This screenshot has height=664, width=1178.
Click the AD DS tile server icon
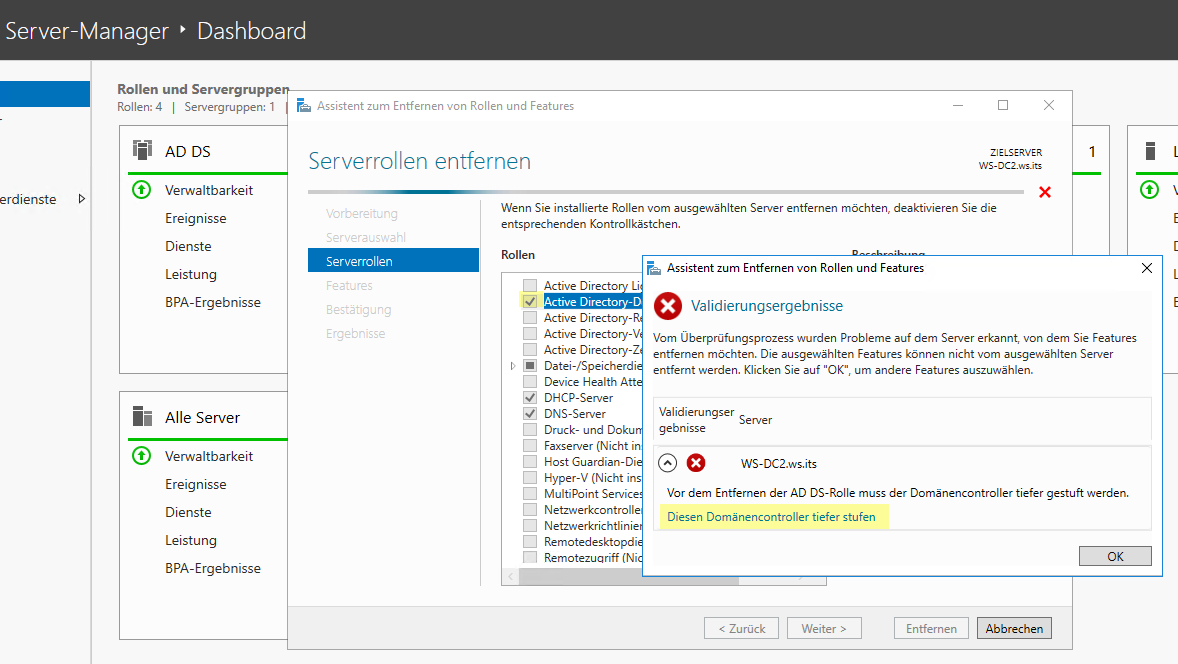point(142,150)
